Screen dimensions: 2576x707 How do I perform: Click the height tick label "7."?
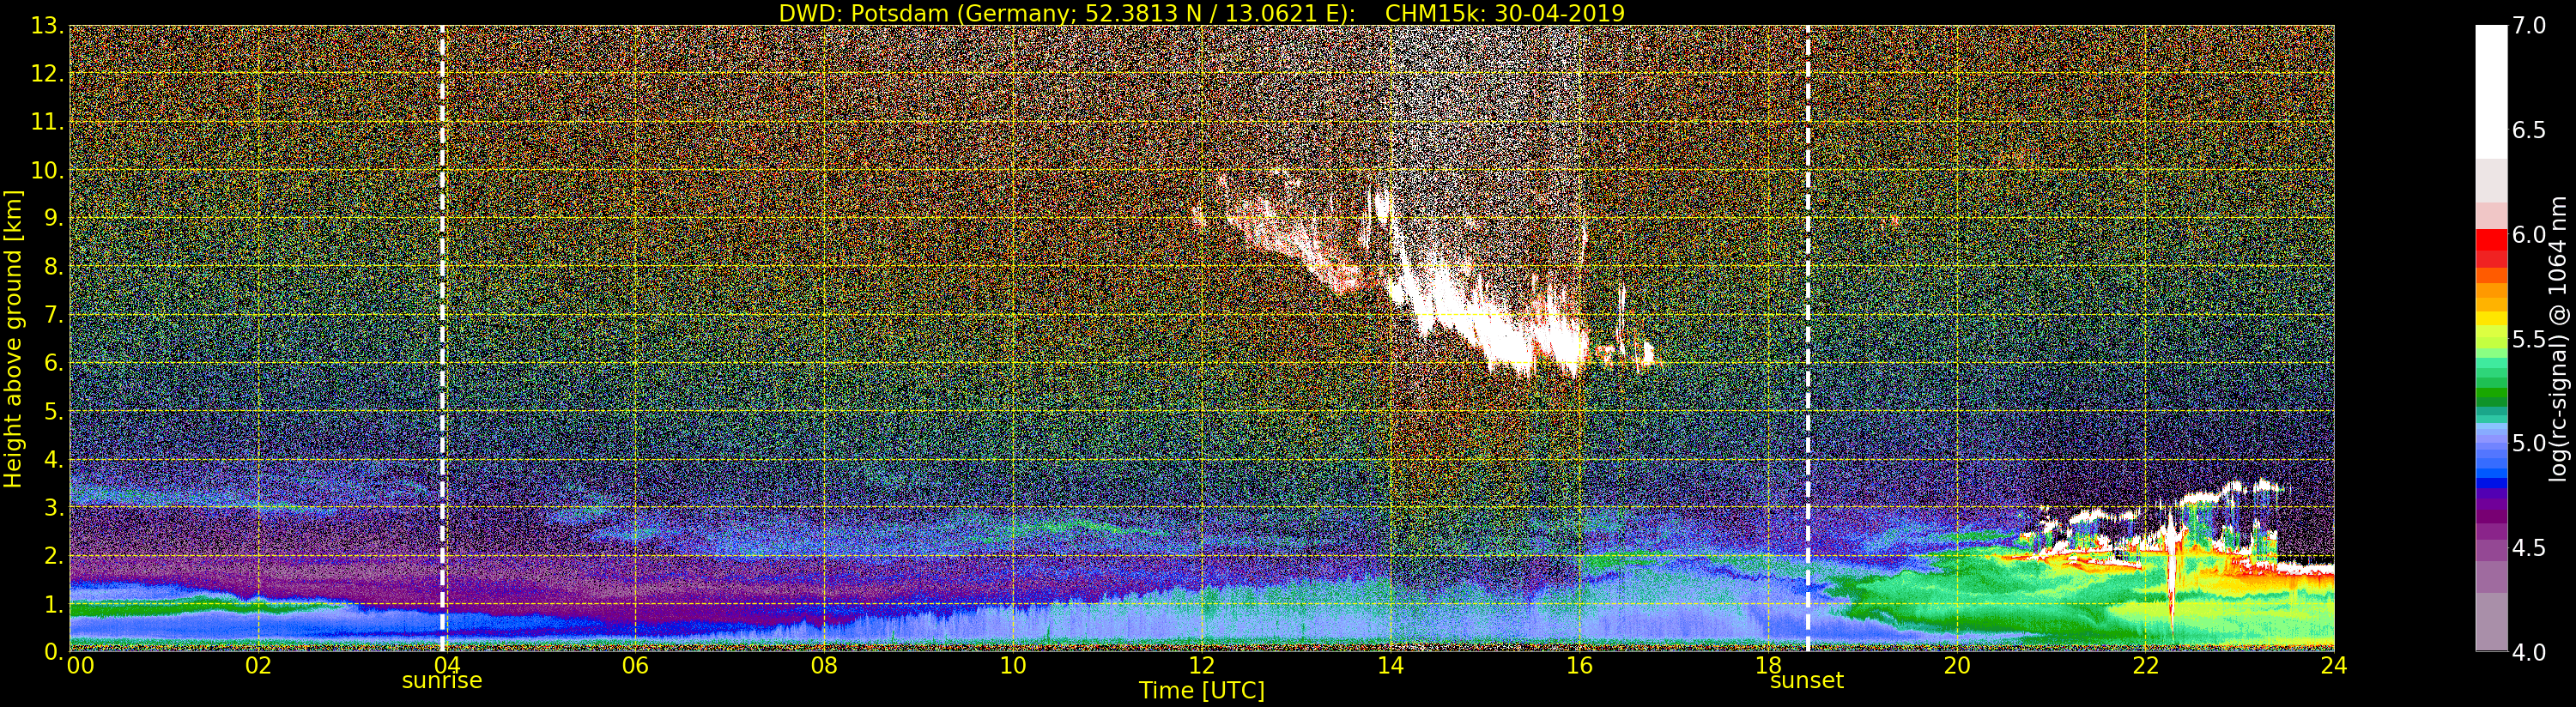[x=55, y=315]
